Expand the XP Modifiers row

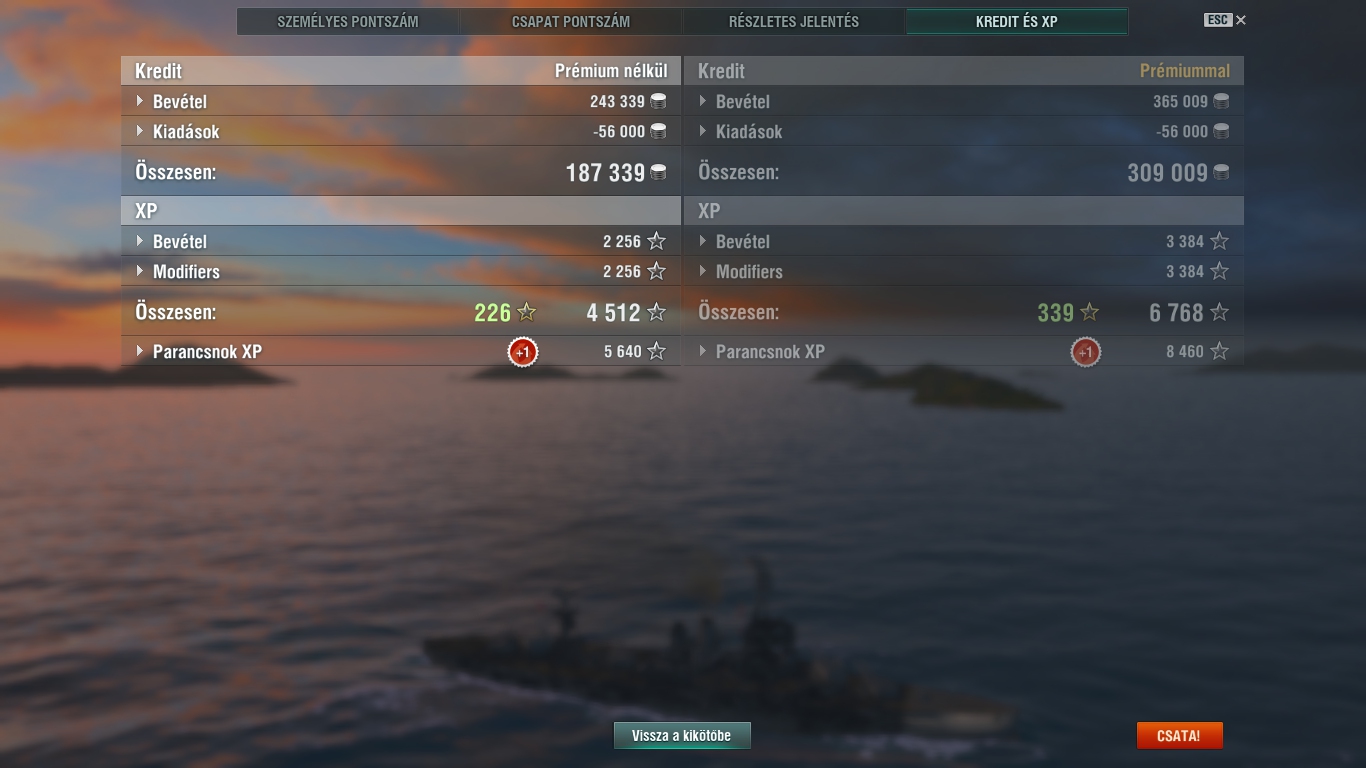[x=401, y=271]
